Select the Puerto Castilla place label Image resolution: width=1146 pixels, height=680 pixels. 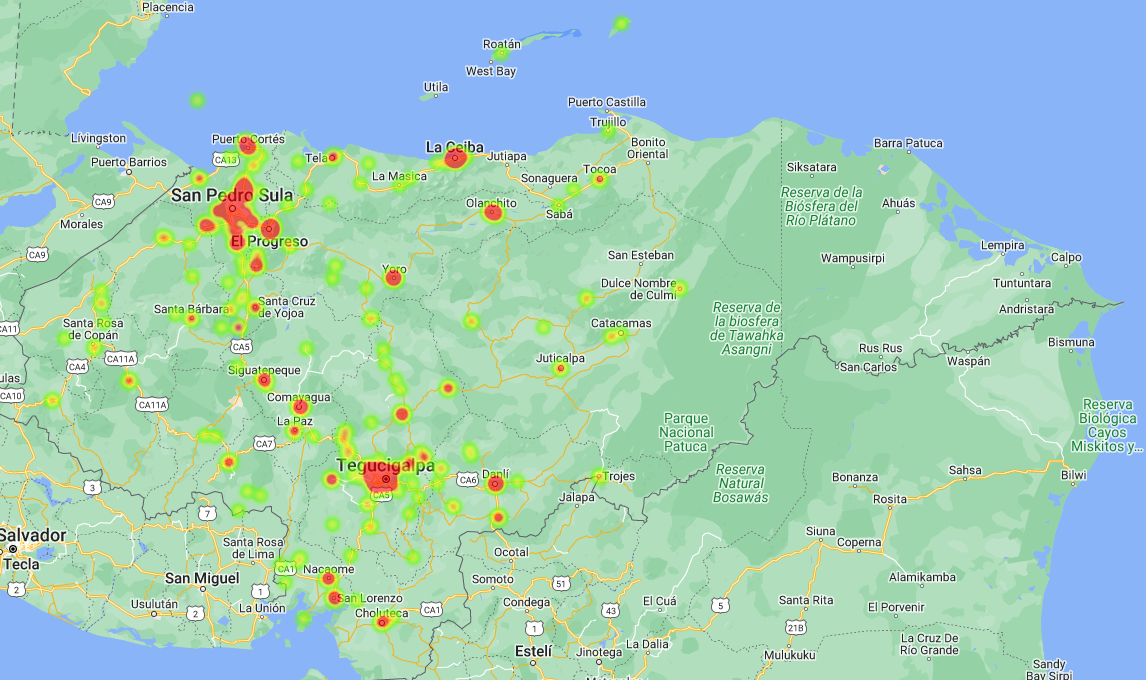pyautogui.click(x=607, y=102)
